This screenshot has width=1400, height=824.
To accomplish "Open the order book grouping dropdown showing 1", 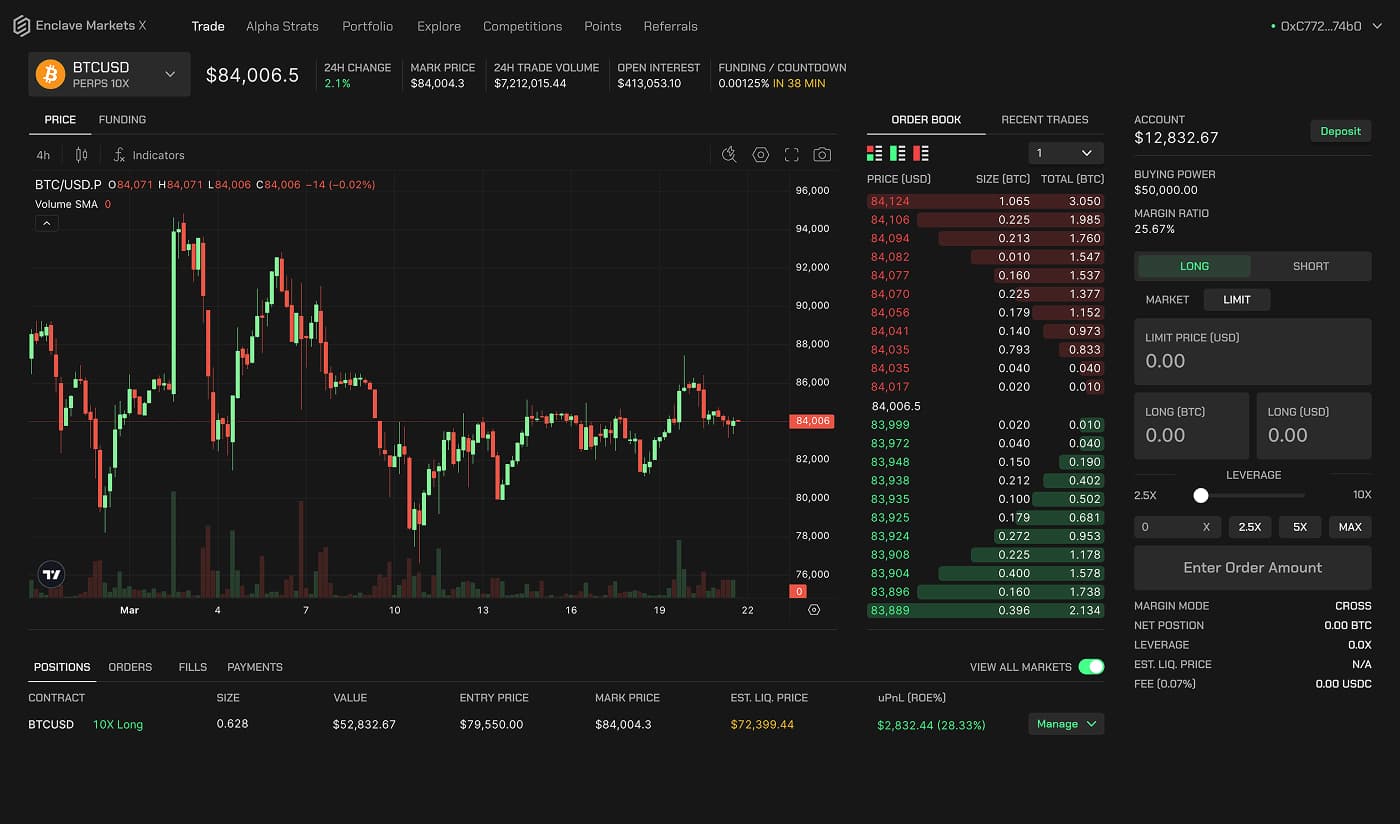I will point(1066,153).
